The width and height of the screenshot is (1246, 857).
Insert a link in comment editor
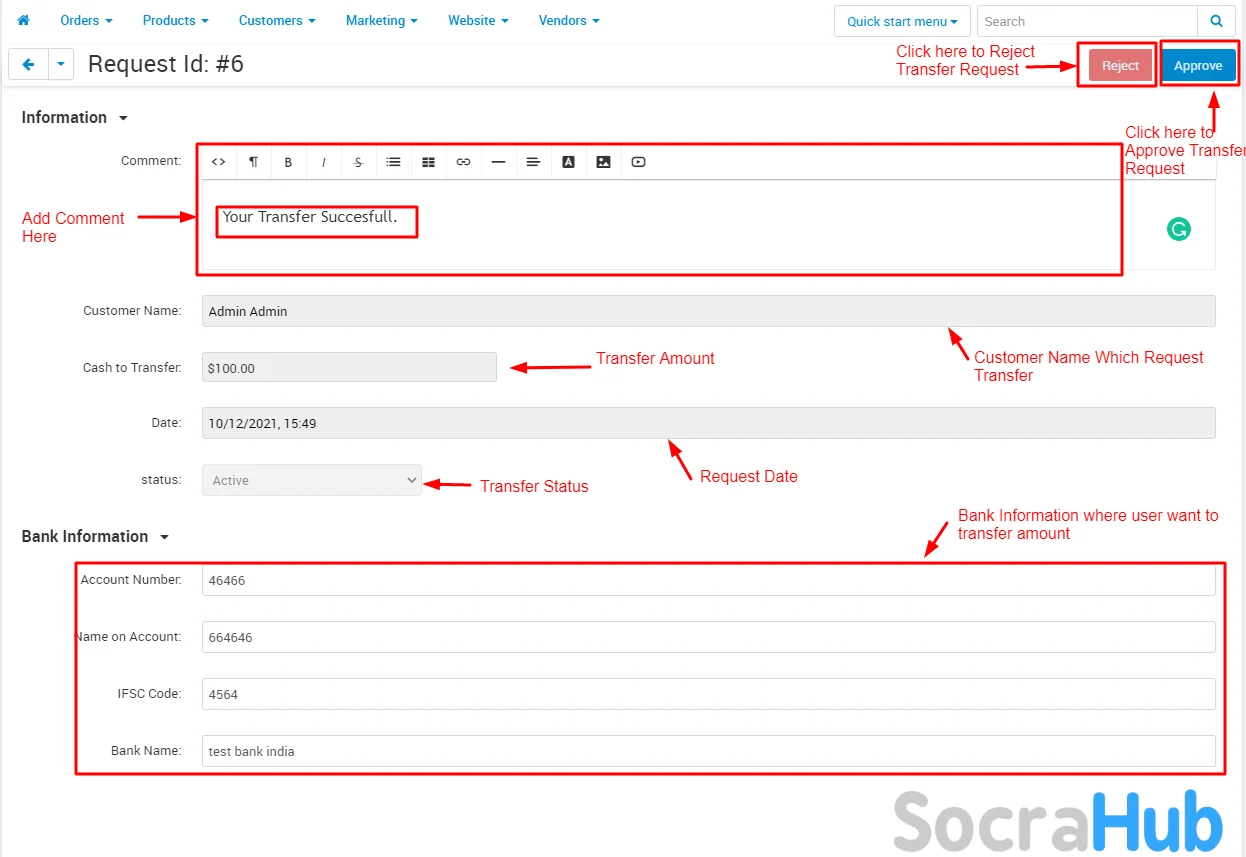click(x=463, y=162)
